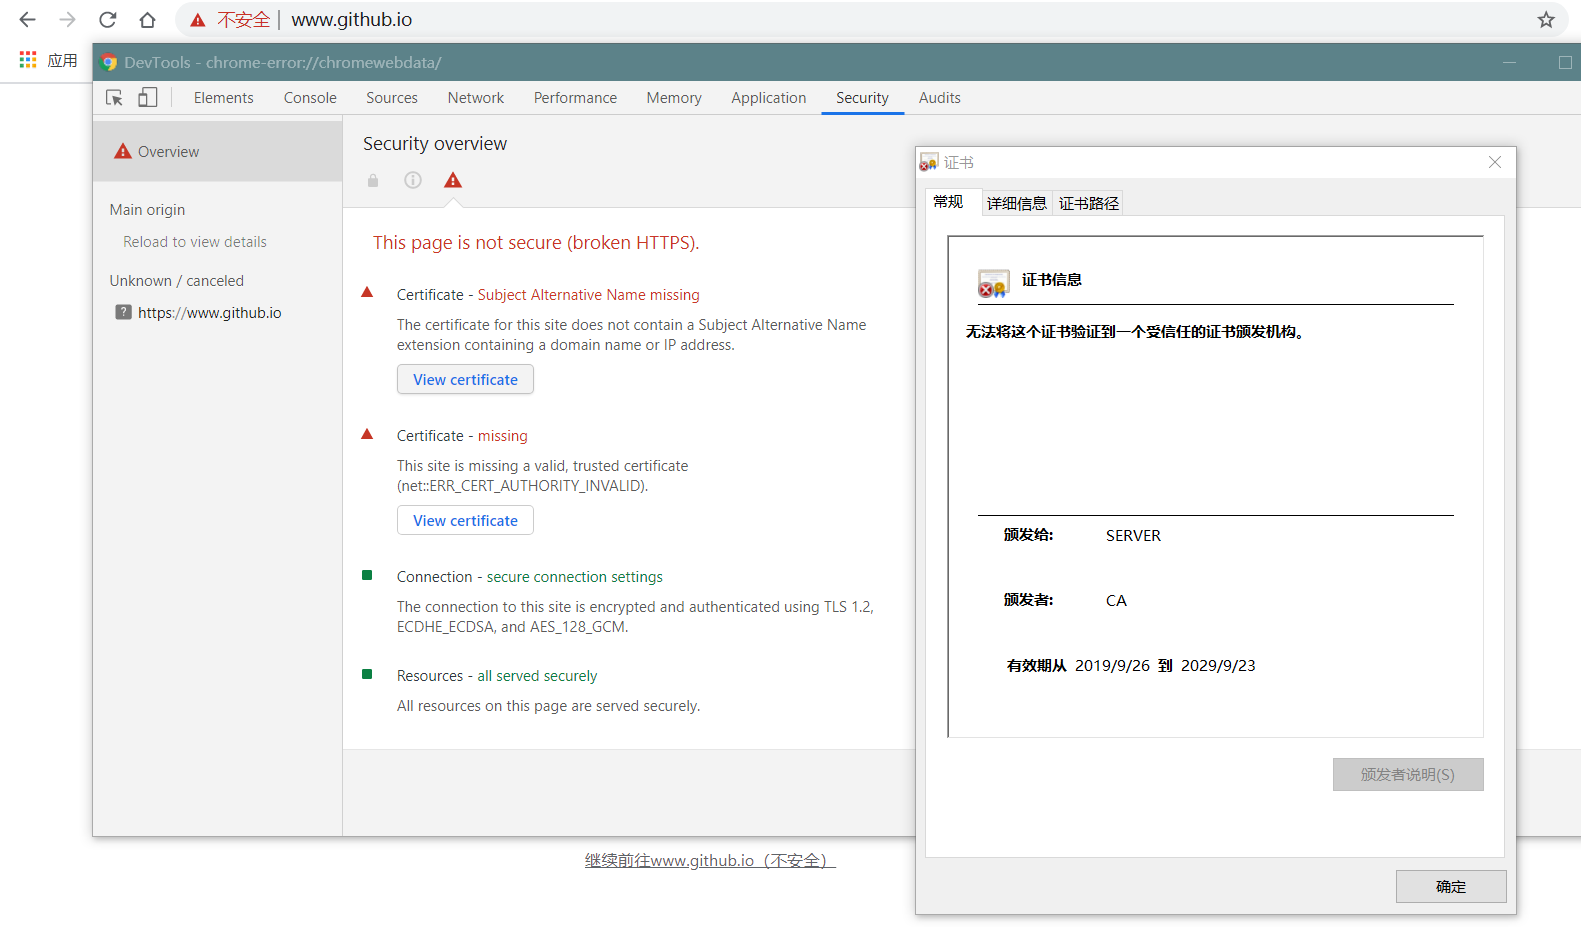Screen dimensions: 1581x927
Task: Switch to the Console tab
Action: [x=310, y=98]
